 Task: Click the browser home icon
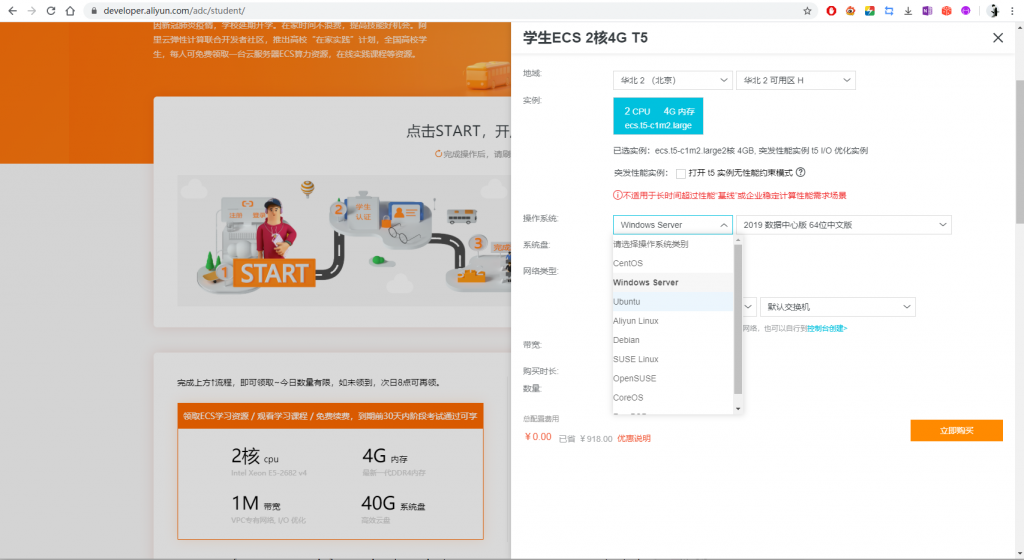[x=70, y=11]
